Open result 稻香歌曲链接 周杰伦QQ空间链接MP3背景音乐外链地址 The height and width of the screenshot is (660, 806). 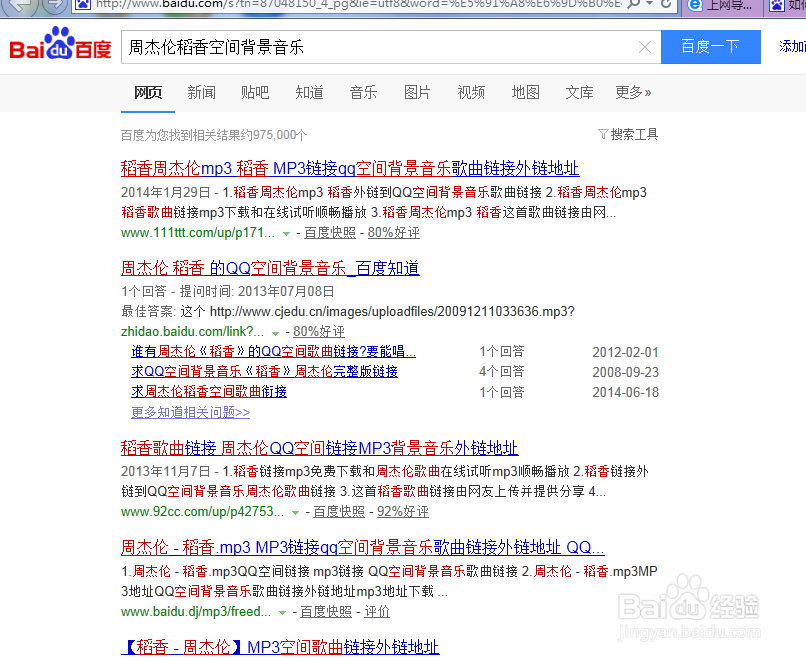(x=320, y=448)
